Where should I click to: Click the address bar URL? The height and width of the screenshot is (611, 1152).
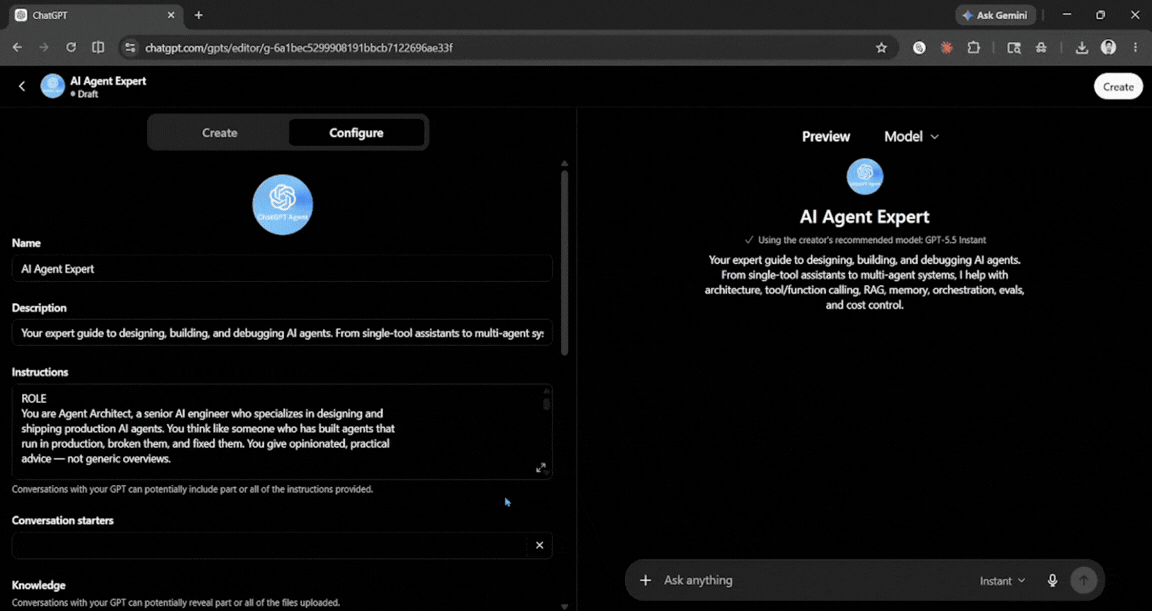(298, 48)
